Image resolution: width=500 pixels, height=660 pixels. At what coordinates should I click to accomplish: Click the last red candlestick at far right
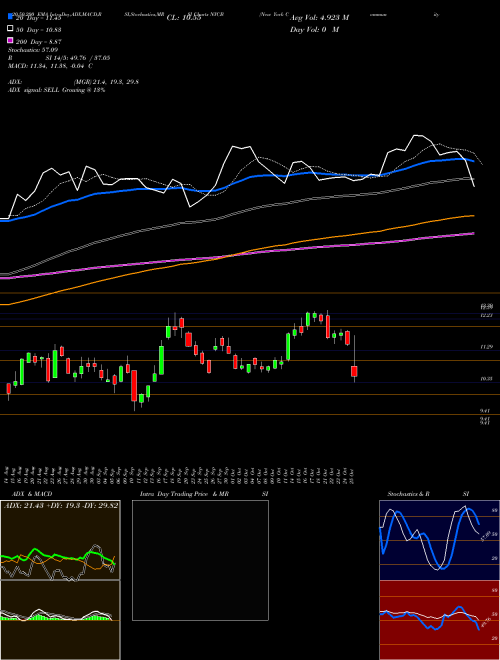pyautogui.click(x=354, y=371)
